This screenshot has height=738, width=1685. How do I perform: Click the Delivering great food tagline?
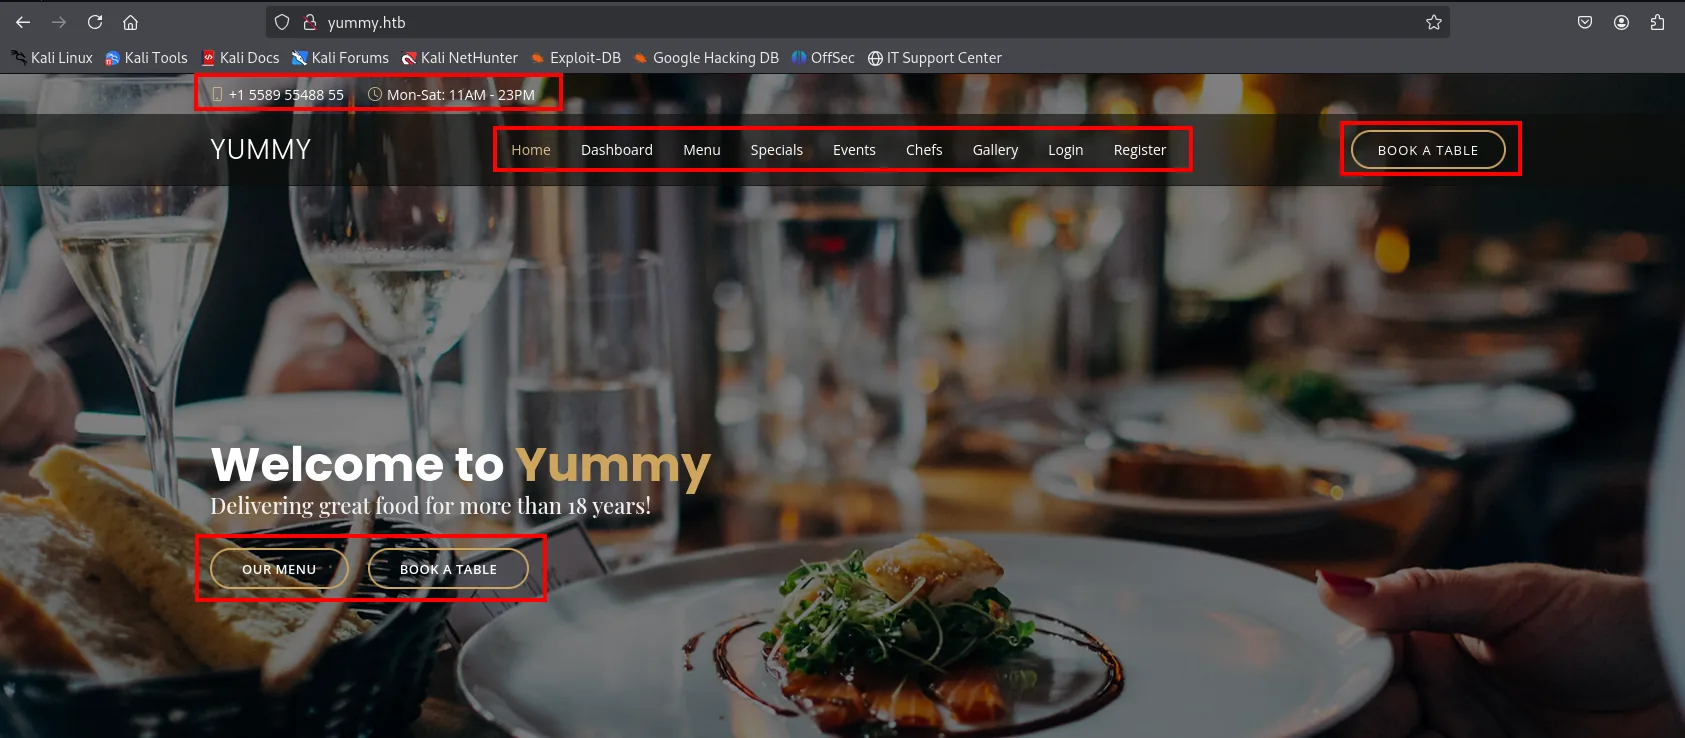click(x=431, y=506)
